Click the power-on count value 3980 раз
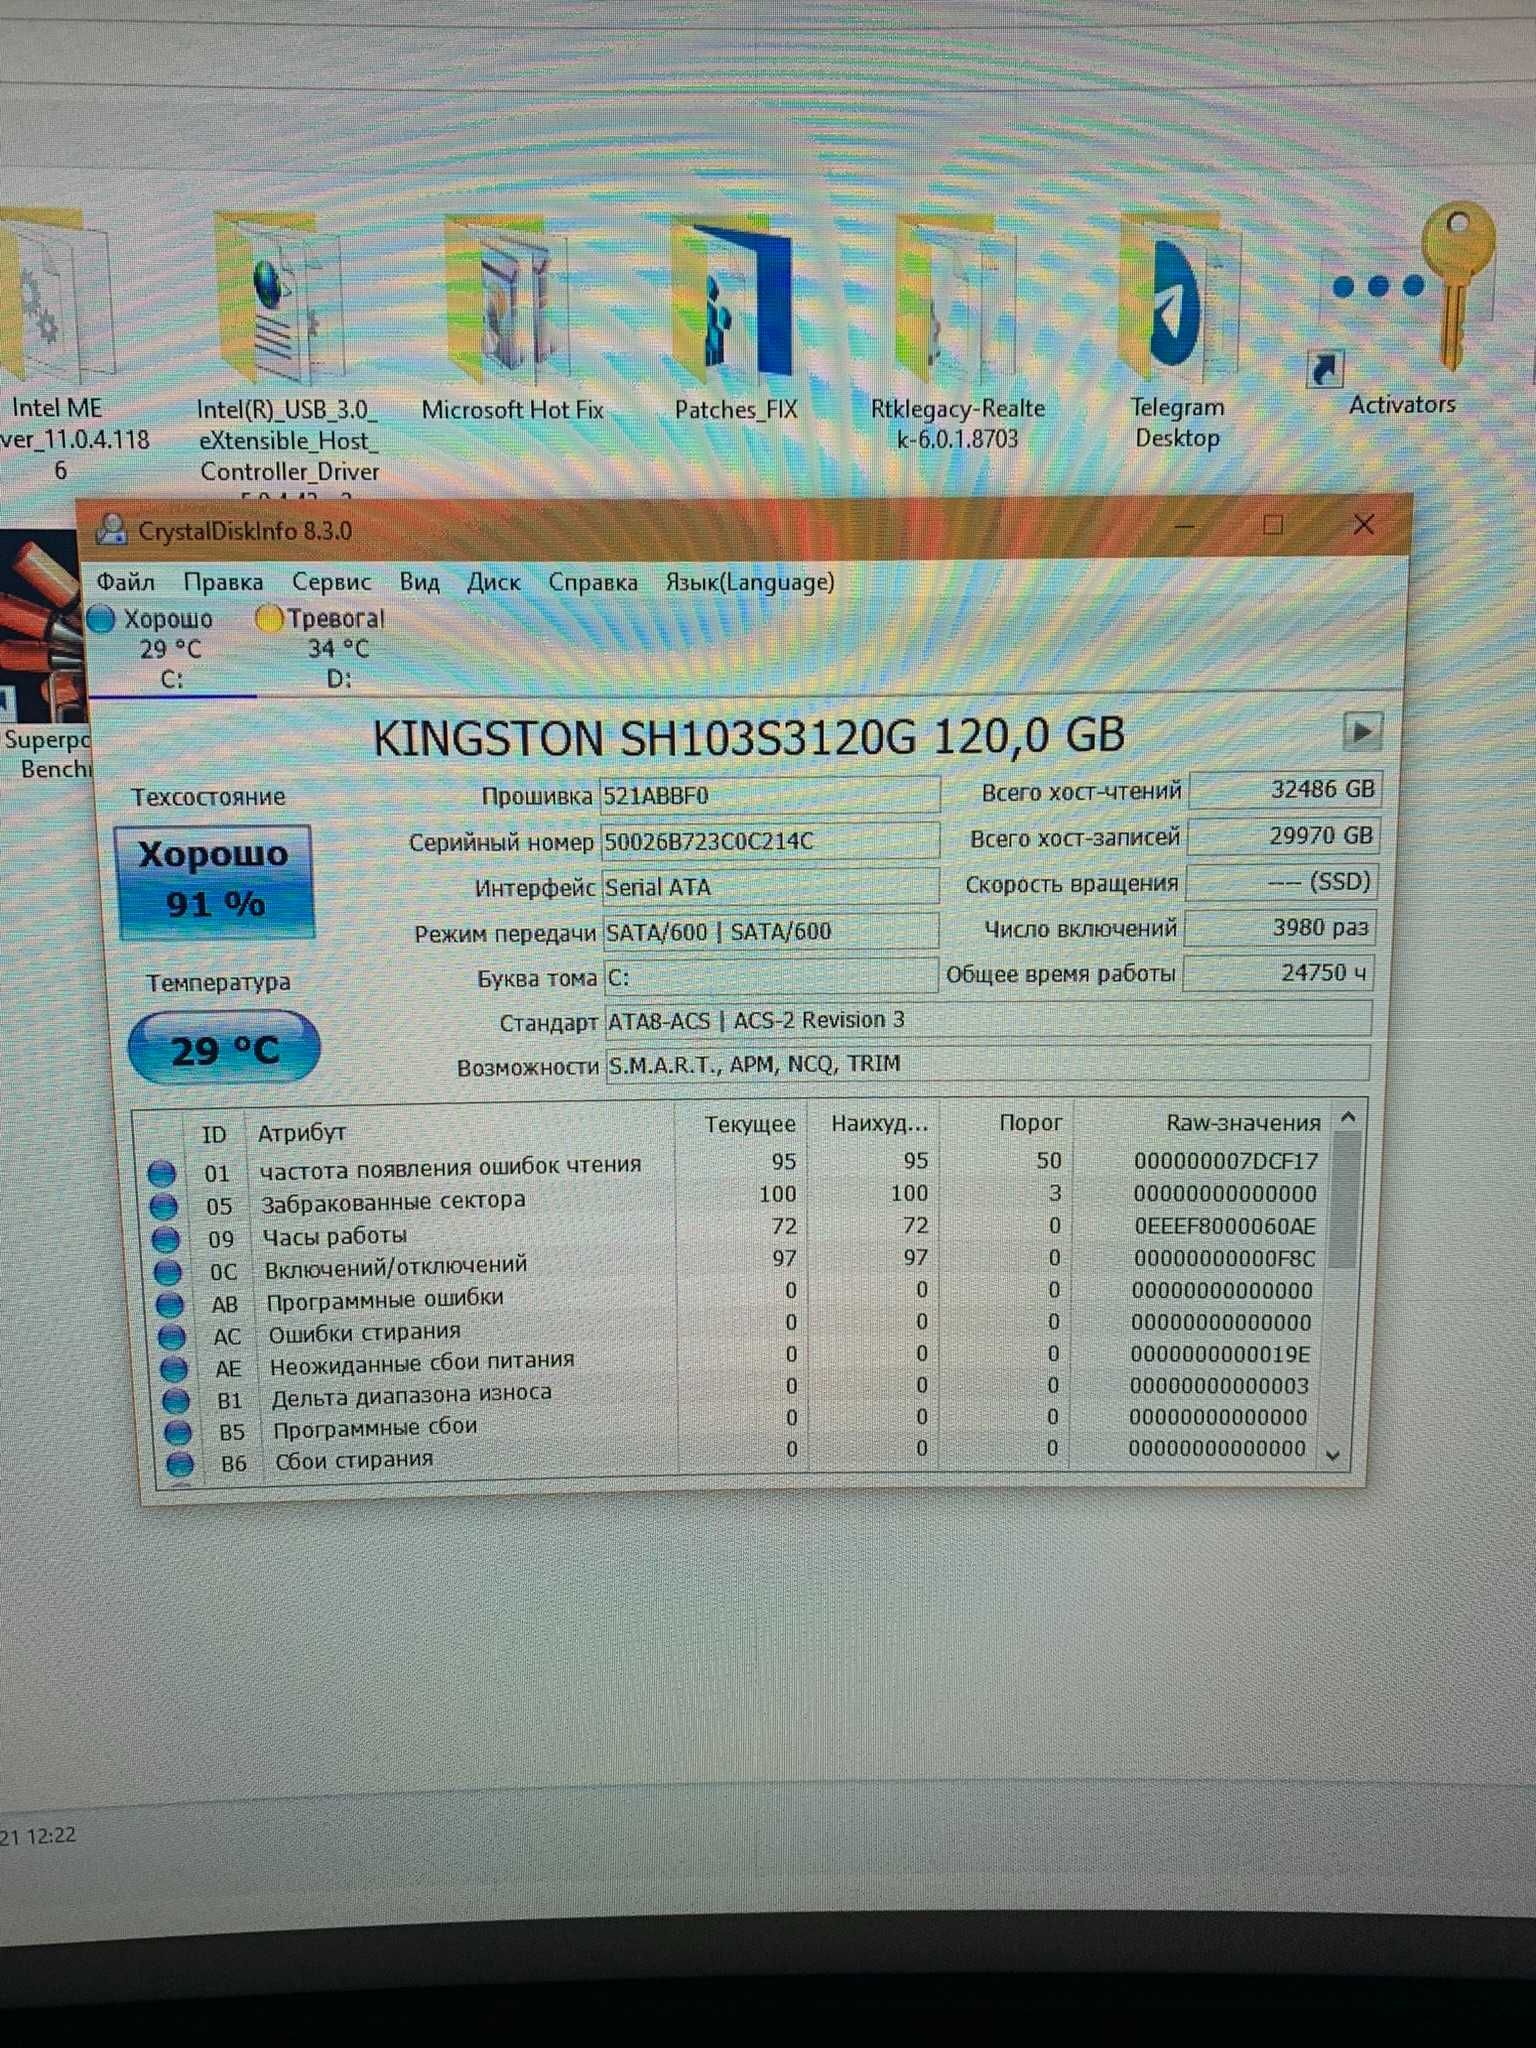 1280,928
